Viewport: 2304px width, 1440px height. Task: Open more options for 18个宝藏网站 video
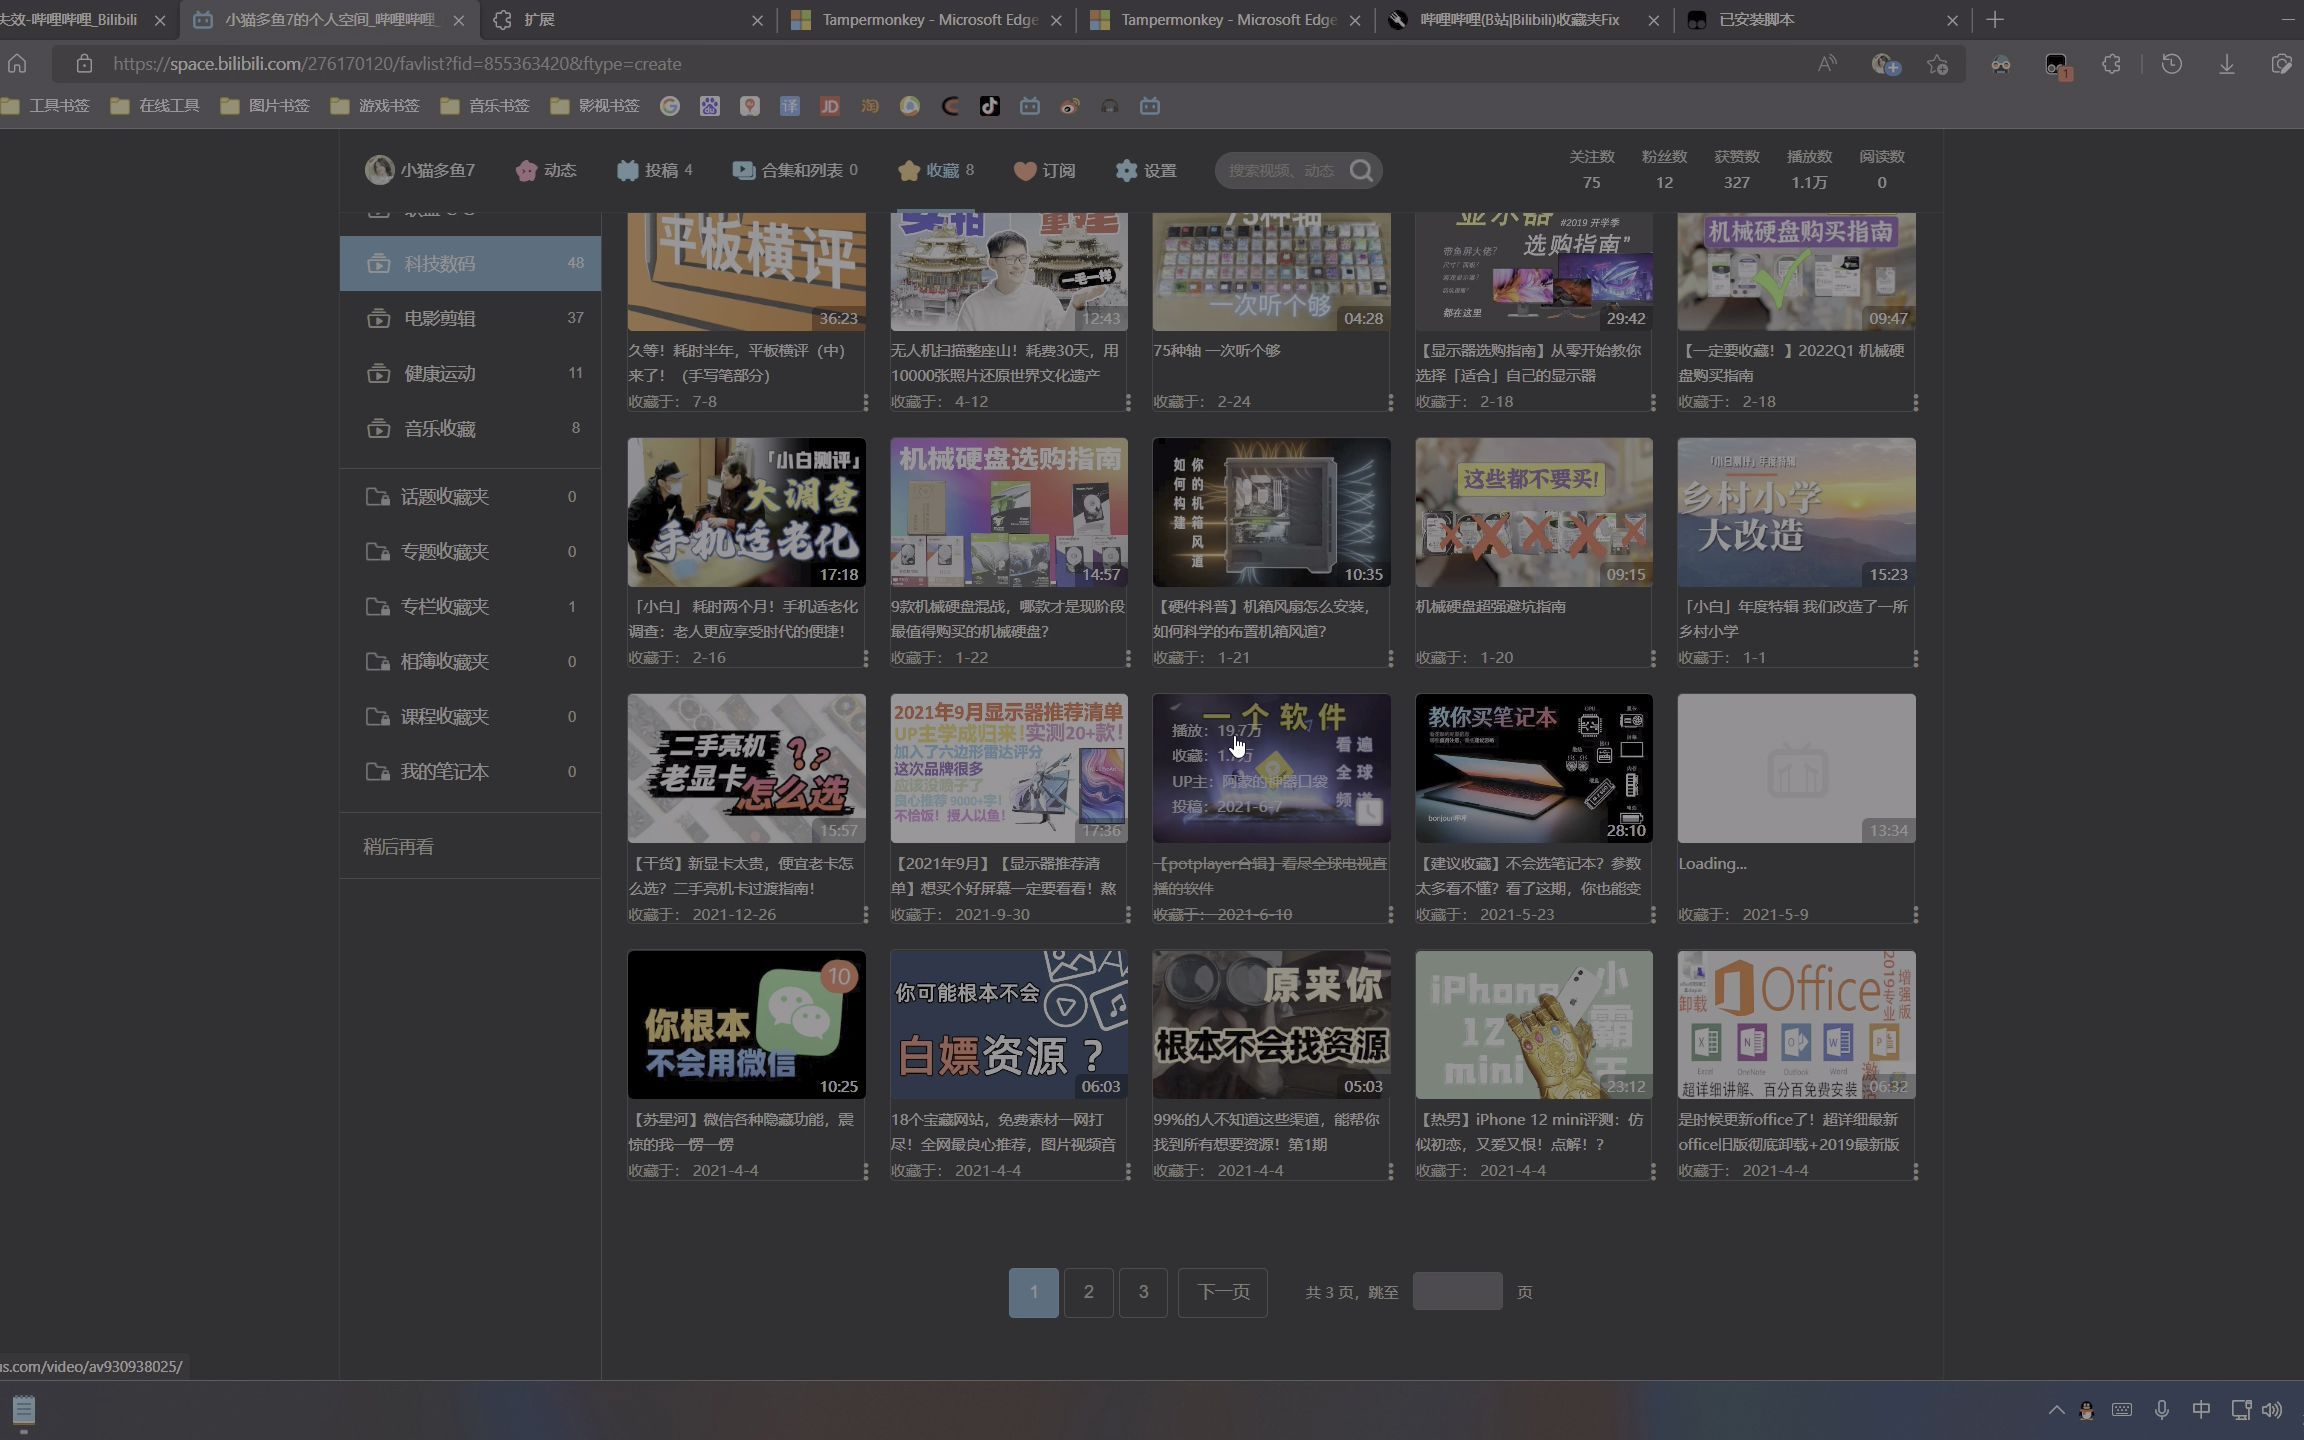(1128, 1171)
